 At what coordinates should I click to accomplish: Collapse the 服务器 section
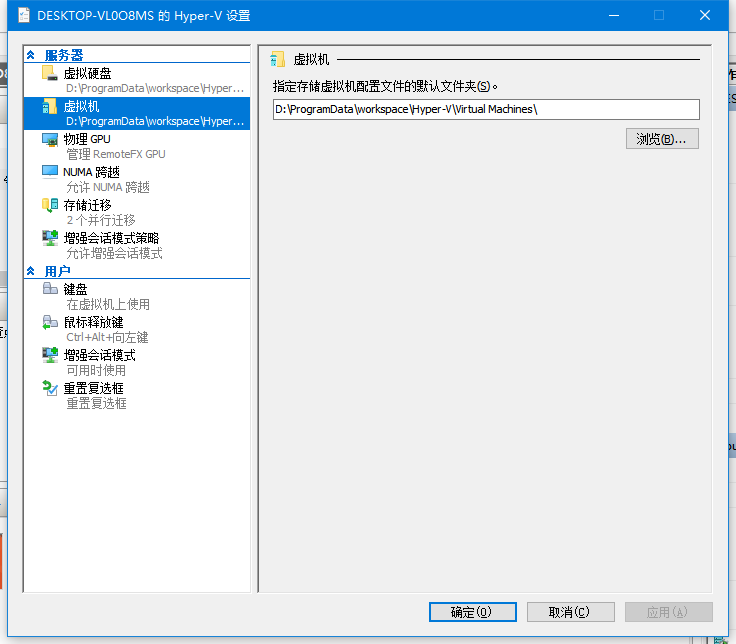point(31,55)
